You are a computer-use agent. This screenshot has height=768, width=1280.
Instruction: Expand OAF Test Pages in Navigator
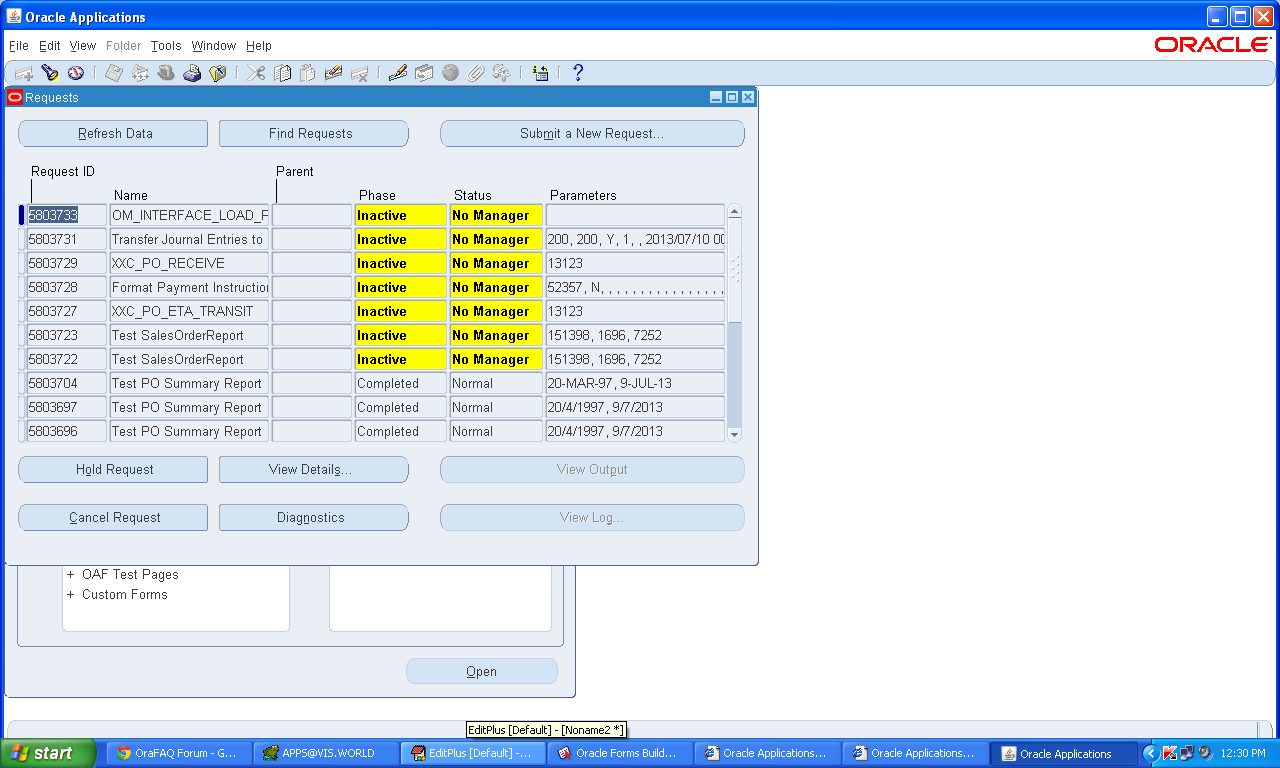[x=71, y=575]
